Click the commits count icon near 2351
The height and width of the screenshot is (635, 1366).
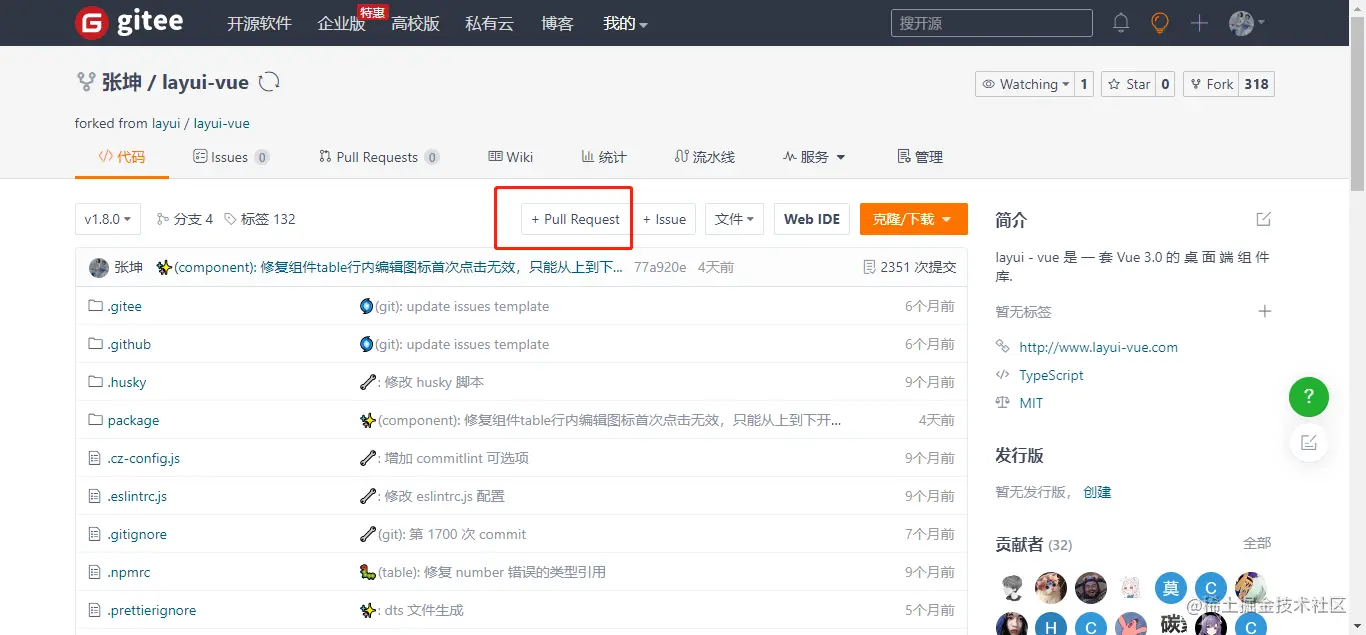pos(869,267)
